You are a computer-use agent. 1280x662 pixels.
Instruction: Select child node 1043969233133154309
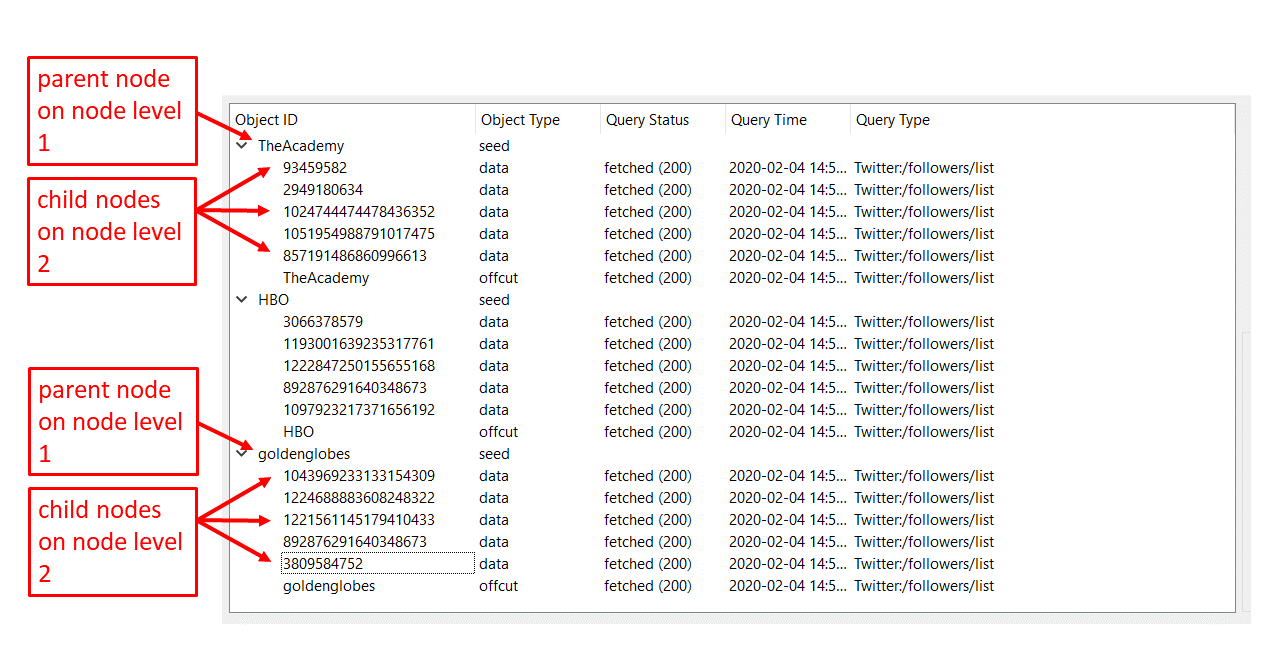click(359, 476)
